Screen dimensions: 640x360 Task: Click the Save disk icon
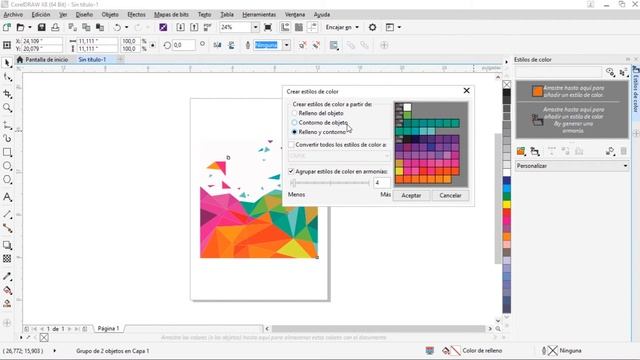(41, 27)
